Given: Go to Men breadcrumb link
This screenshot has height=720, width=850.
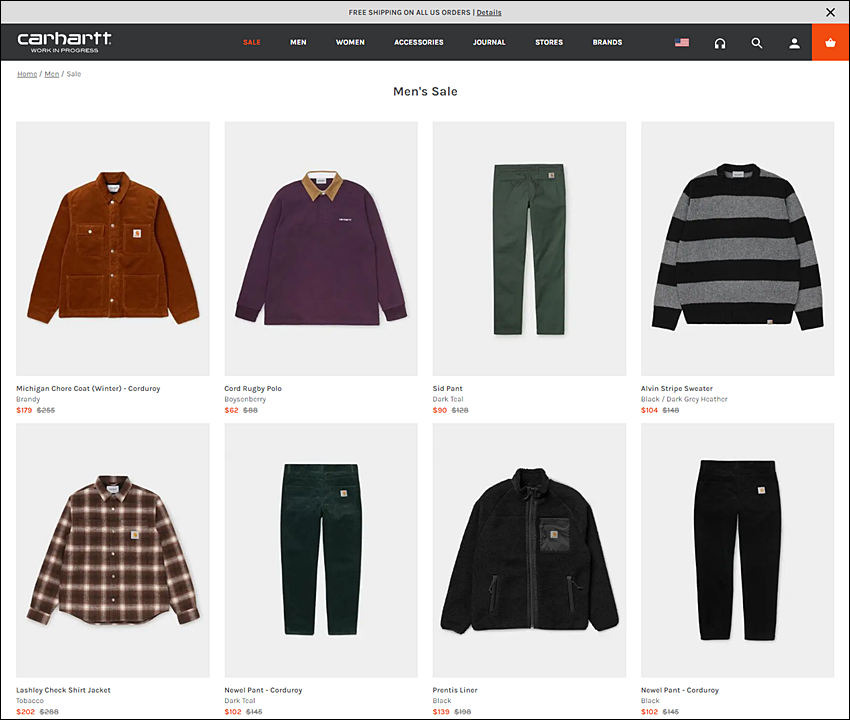Looking at the screenshot, I should point(51,74).
